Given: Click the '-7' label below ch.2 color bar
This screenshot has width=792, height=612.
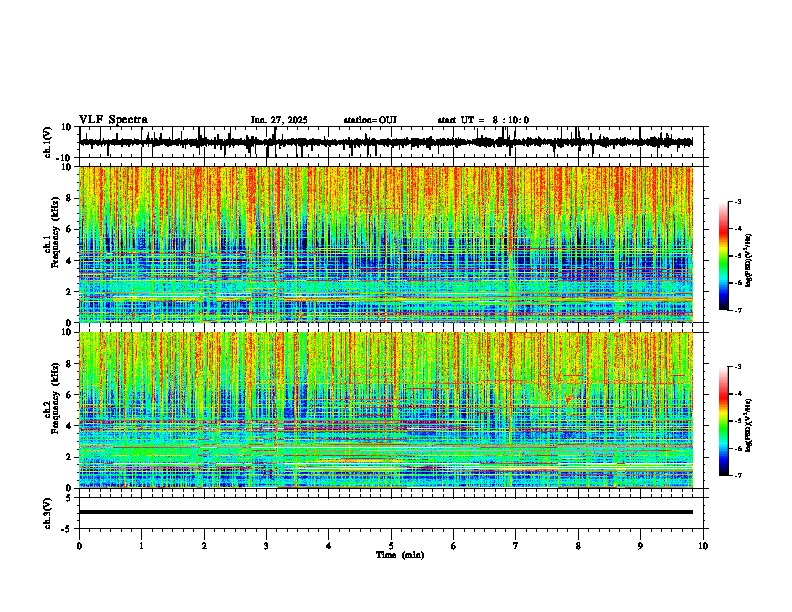Looking at the screenshot, I should (738, 475).
